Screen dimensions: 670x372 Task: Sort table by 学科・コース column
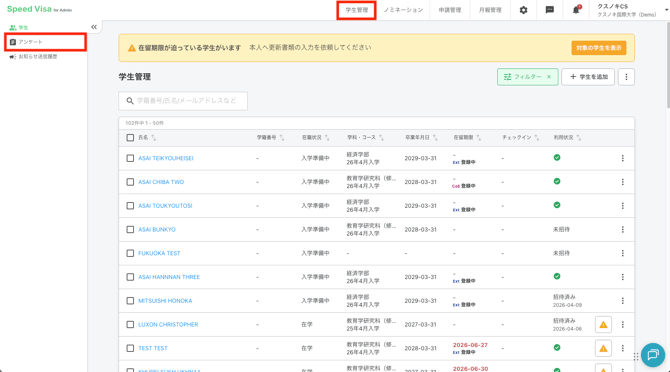(x=381, y=138)
